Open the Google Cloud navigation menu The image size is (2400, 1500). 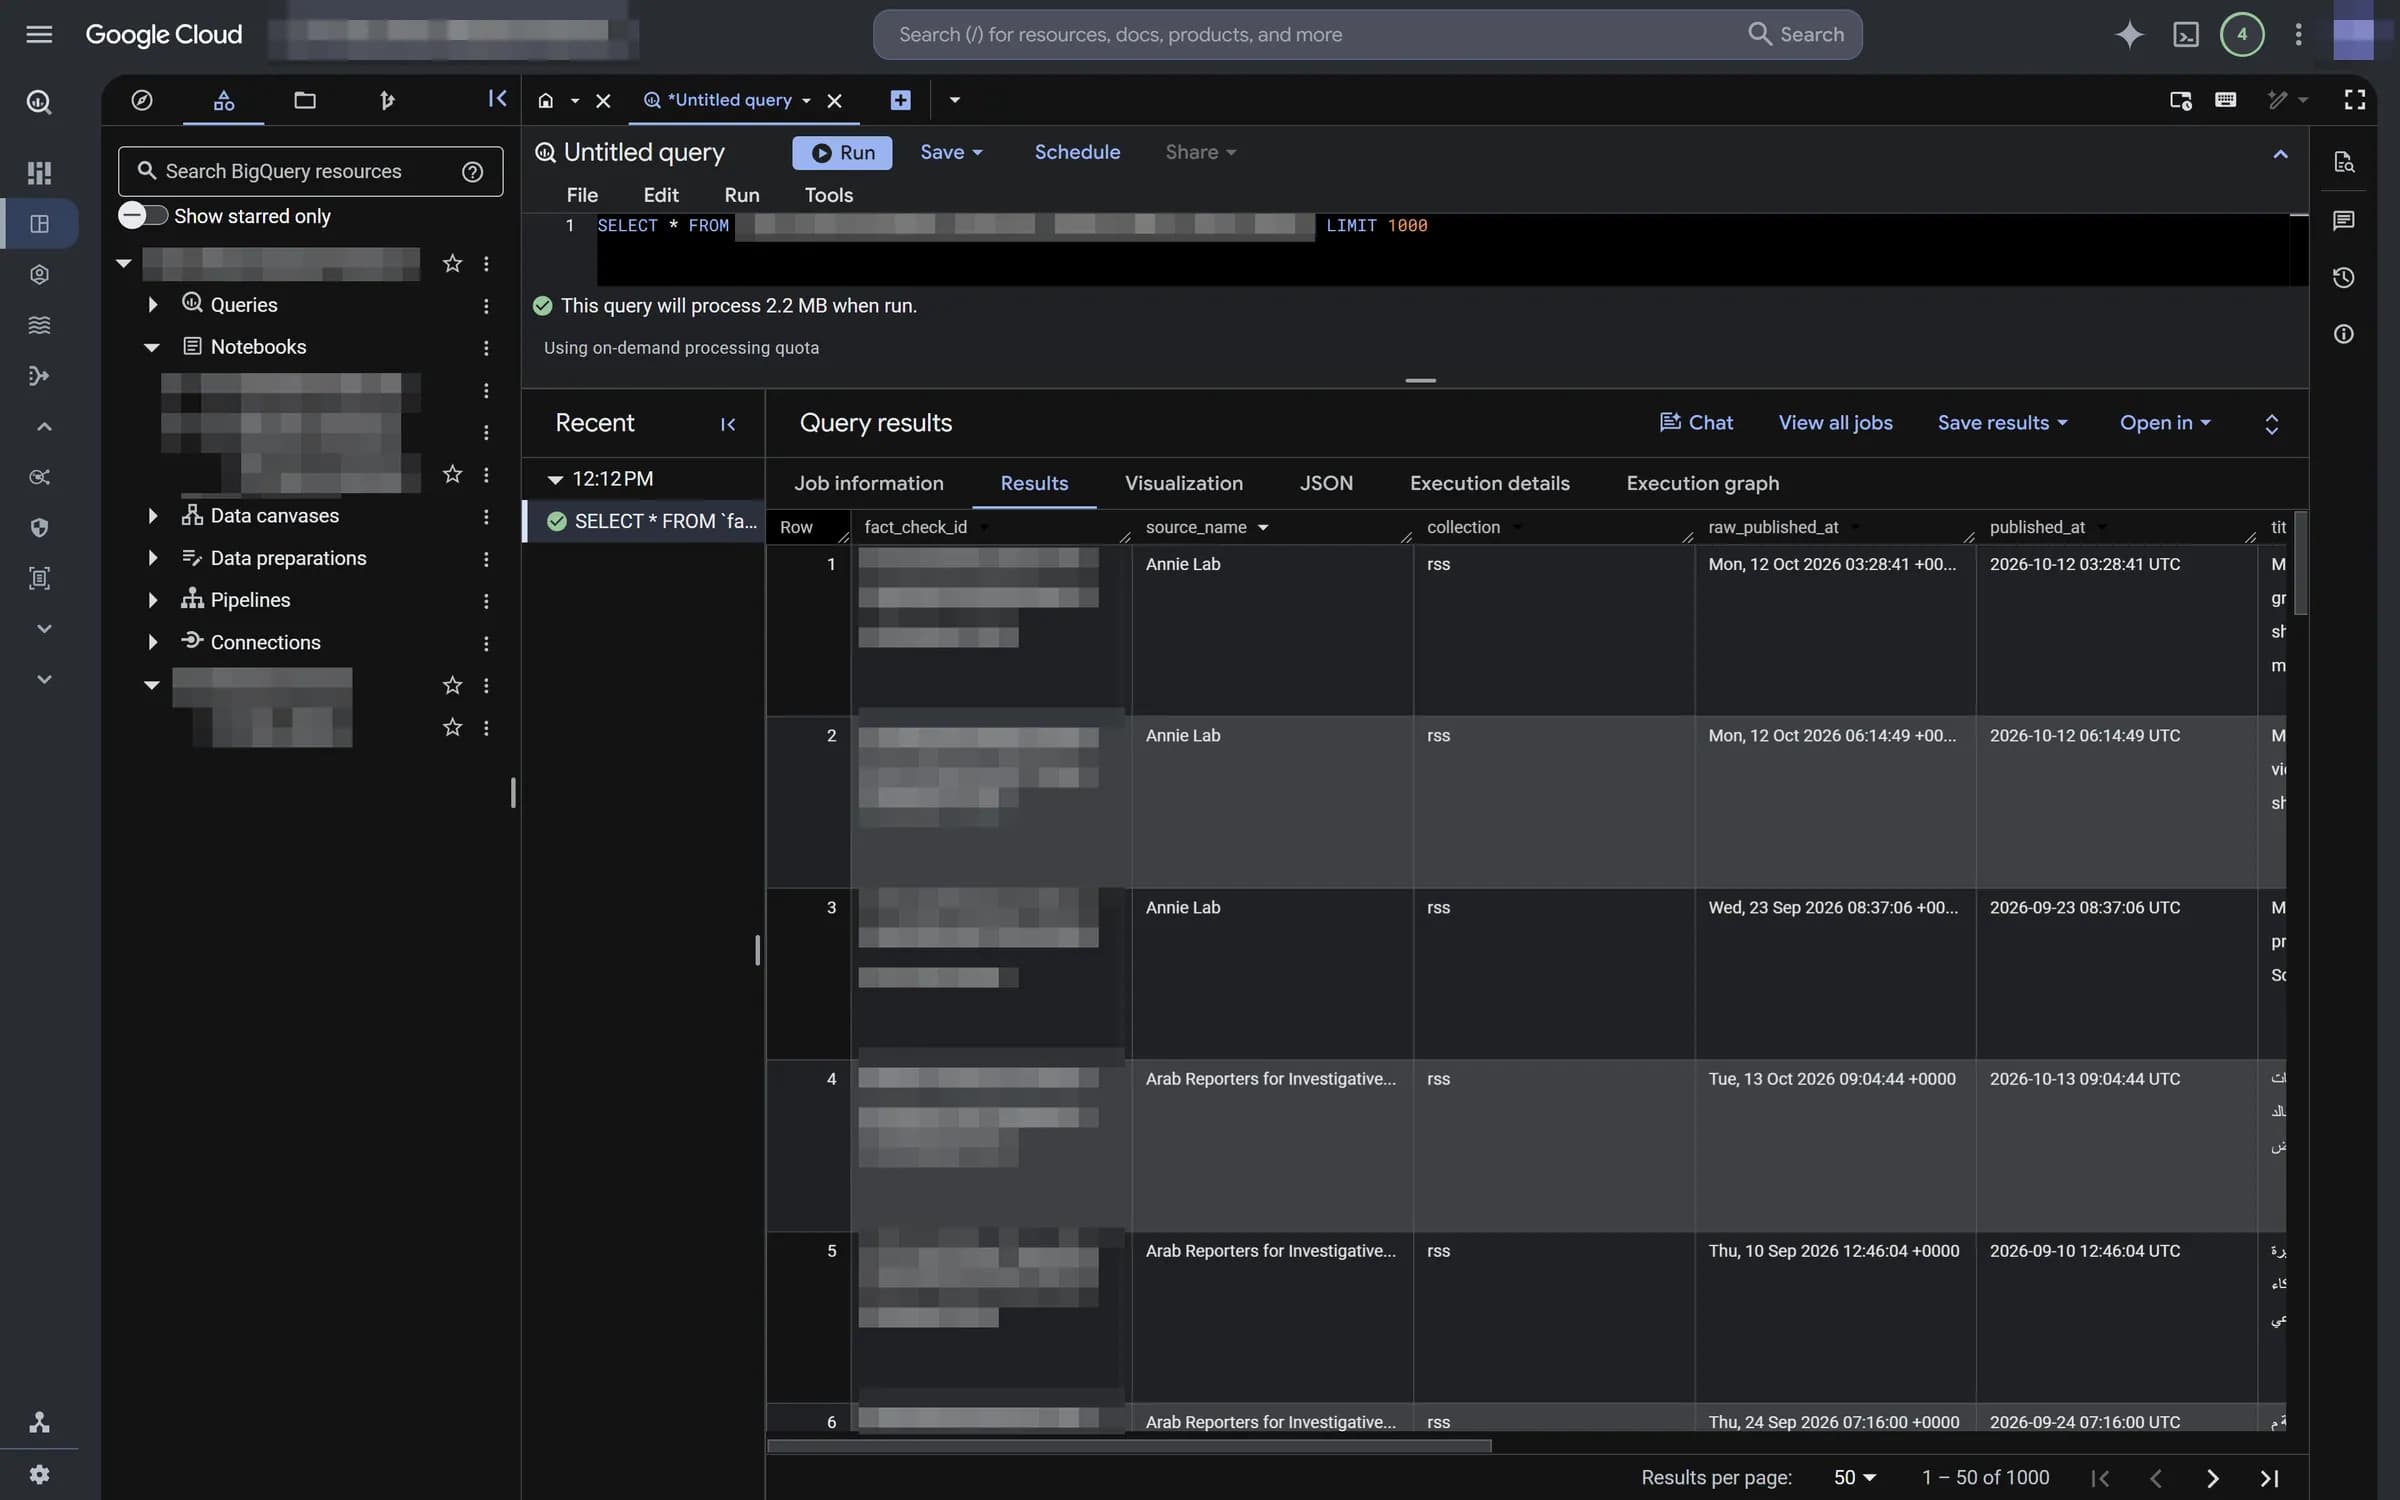[39, 35]
